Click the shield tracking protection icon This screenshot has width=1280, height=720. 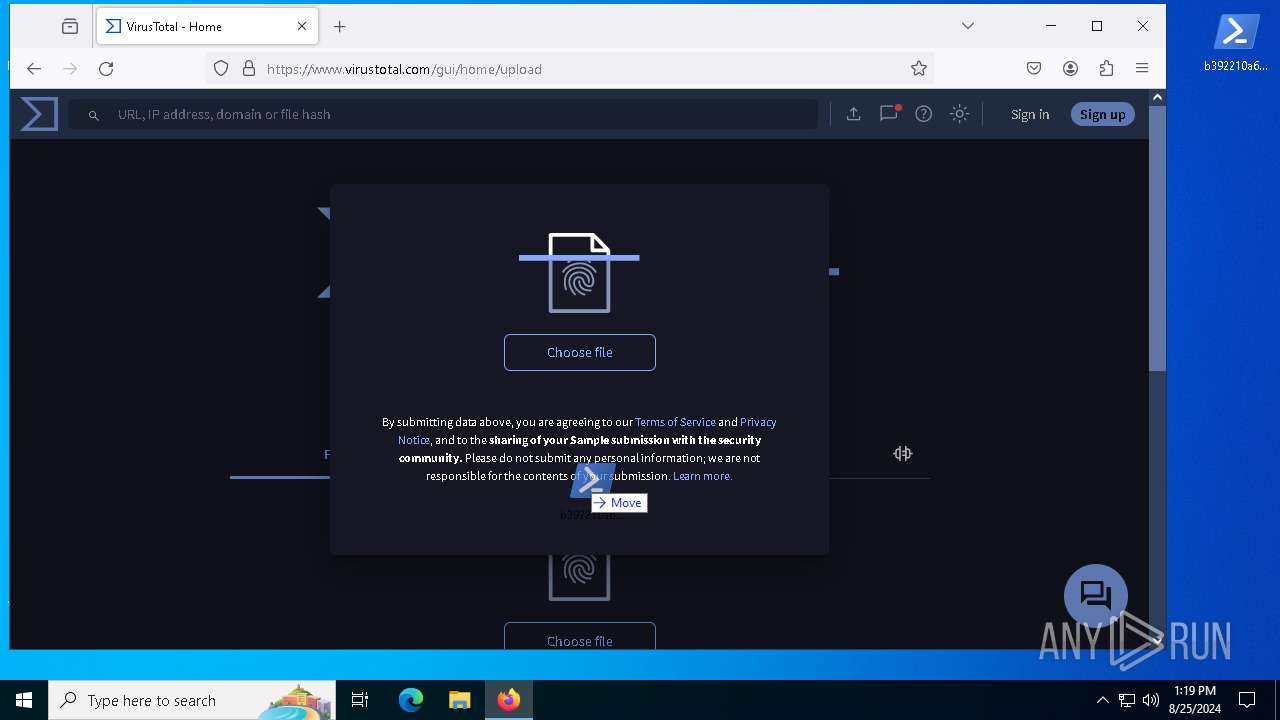tap(221, 68)
